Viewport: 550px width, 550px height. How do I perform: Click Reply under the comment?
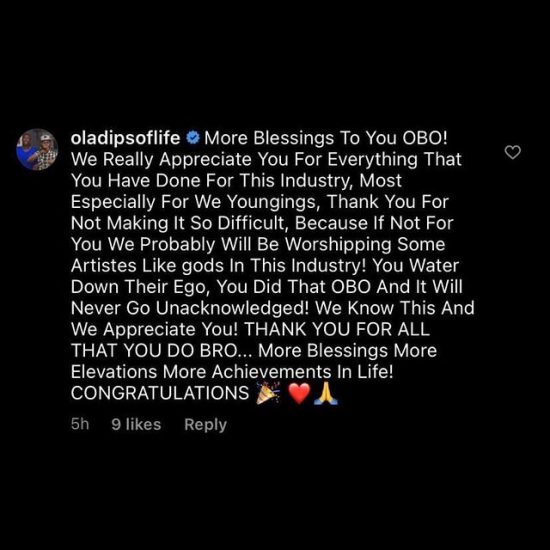[x=206, y=424]
